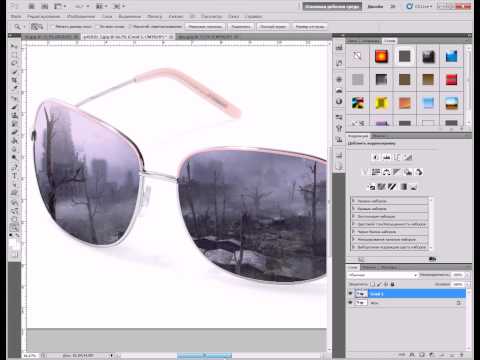
Task: Click the create new layer icon
Action: click(x=452, y=355)
